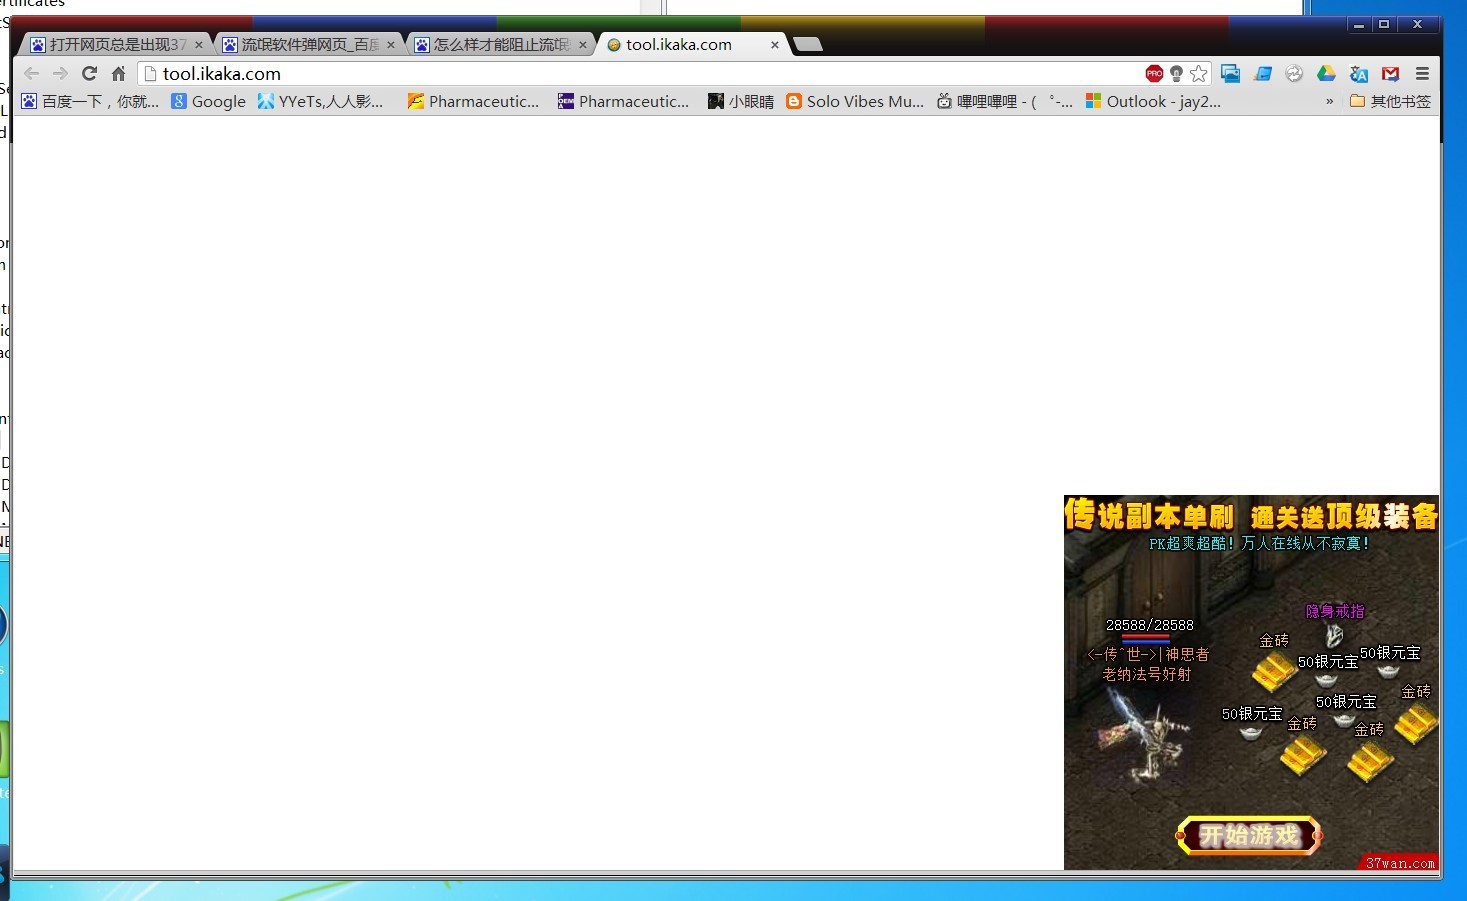The image size is (1467, 901).
Task: Open a new tab
Action: 807,44
